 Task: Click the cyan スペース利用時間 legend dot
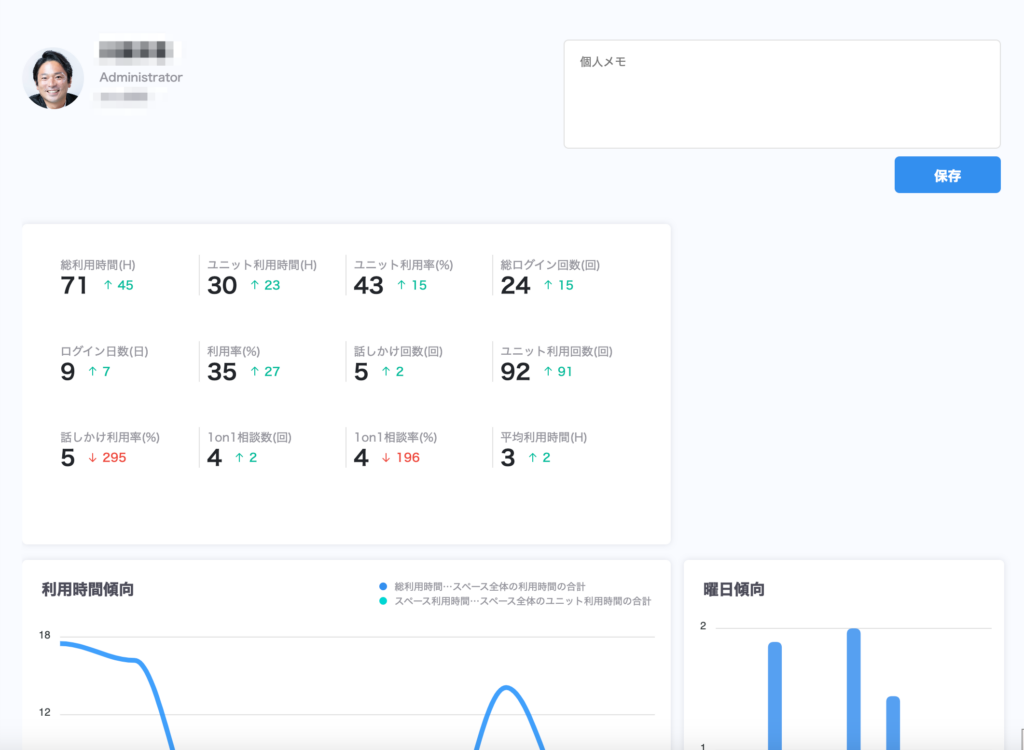[383, 601]
